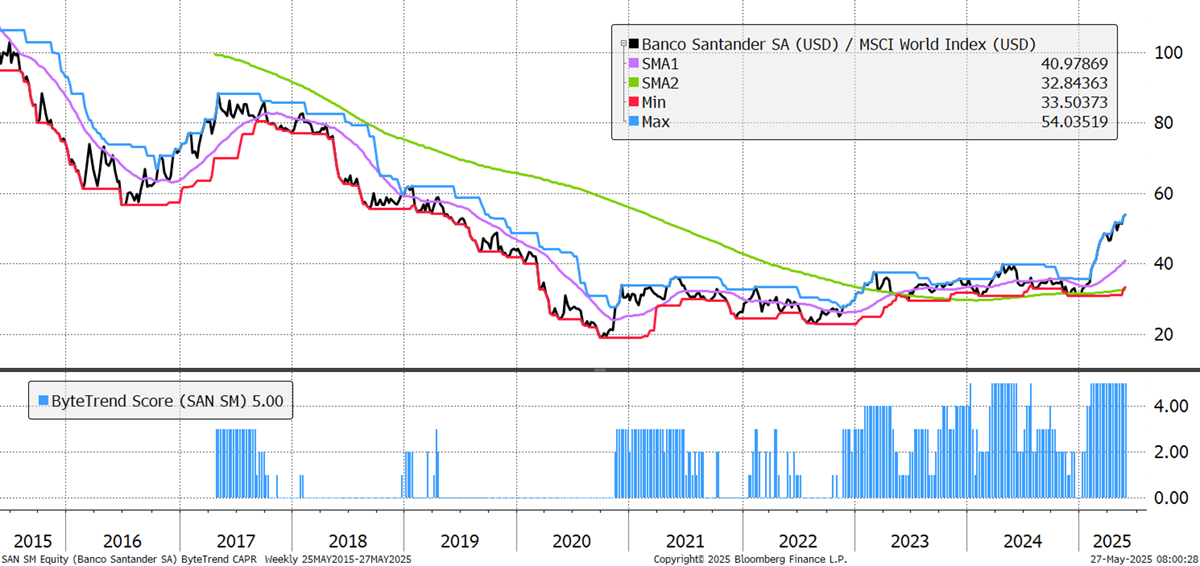The width and height of the screenshot is (1200, 566).
Task: Click the 2019 year label on the time axis
Action: [460, 541]
